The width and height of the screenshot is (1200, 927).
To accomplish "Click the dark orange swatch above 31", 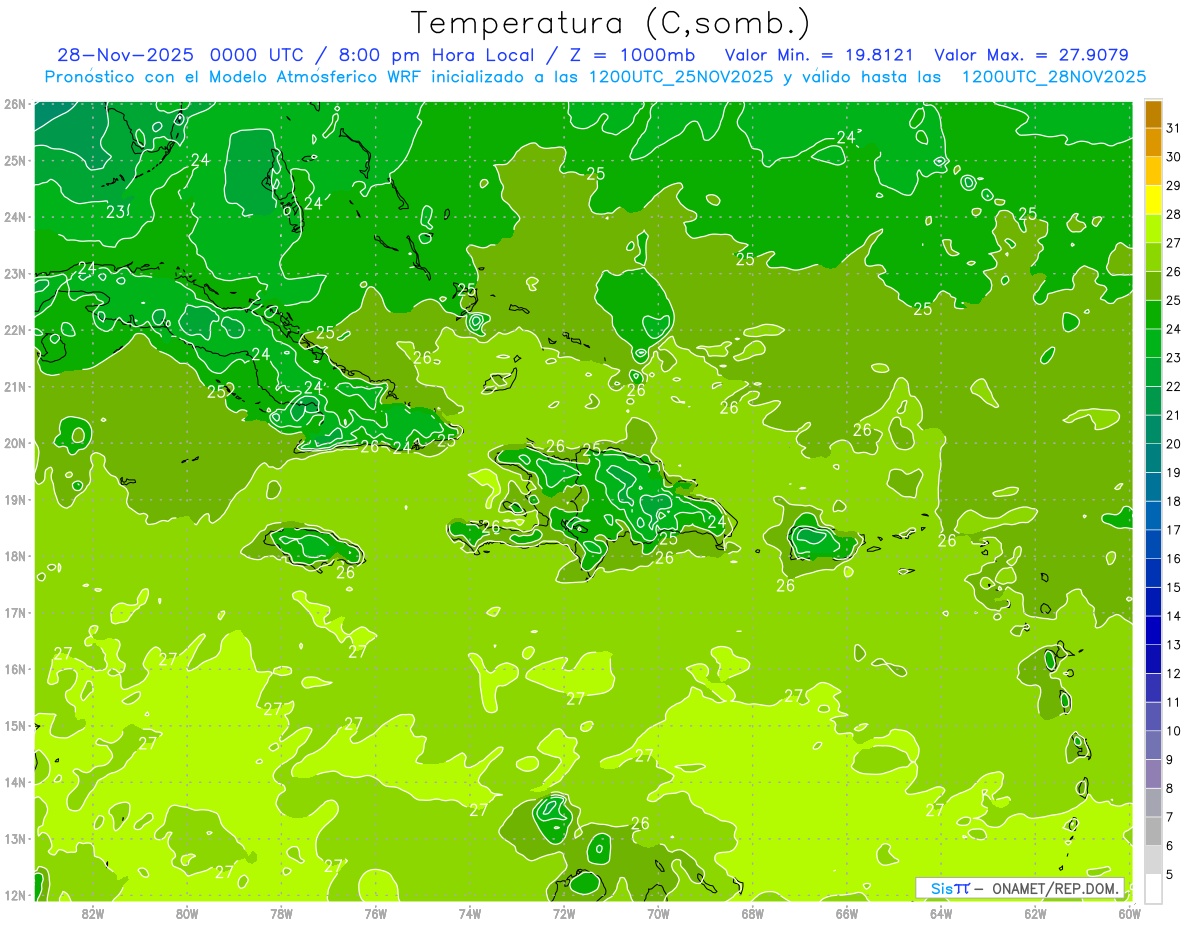I will 1154,114.
